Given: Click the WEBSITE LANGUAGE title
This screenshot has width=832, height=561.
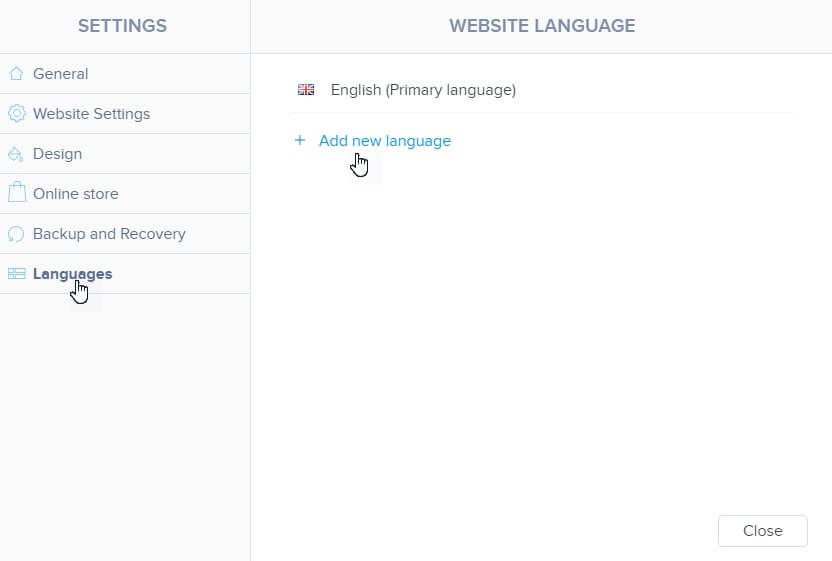Looking at the screenshot, I should [x=541, y=26].
